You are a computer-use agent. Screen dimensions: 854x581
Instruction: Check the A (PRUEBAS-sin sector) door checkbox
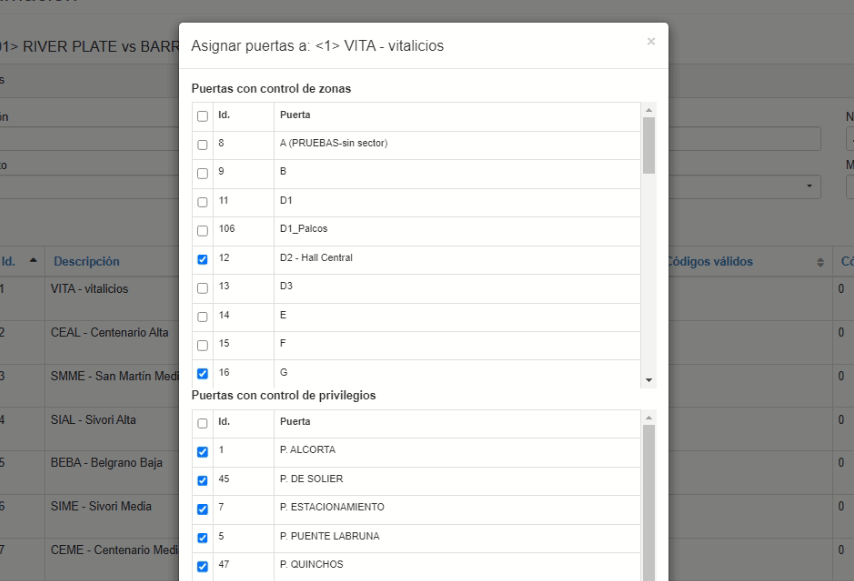coord(203,145)
